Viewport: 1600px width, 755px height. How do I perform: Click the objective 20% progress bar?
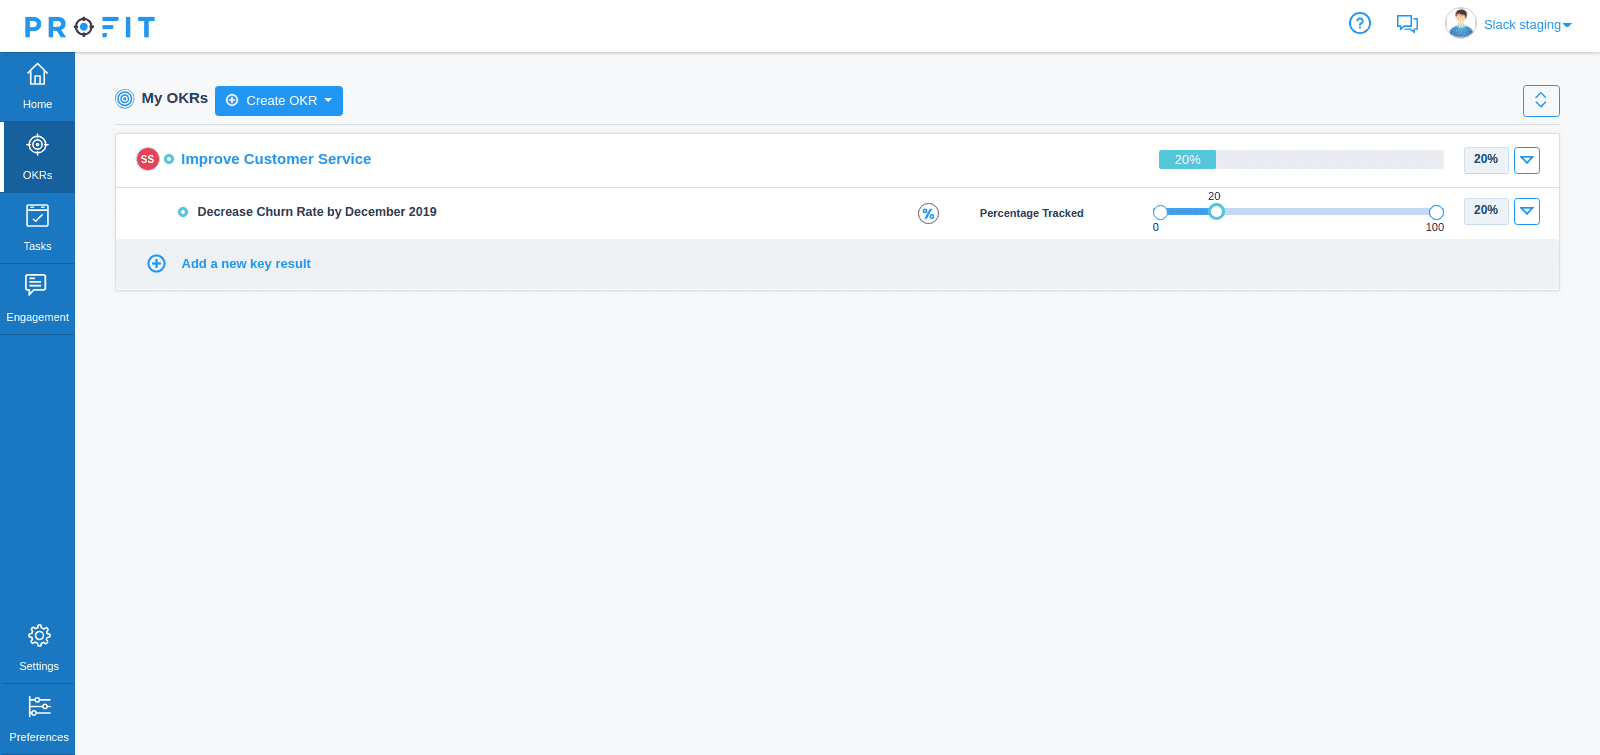point(1301,160)
